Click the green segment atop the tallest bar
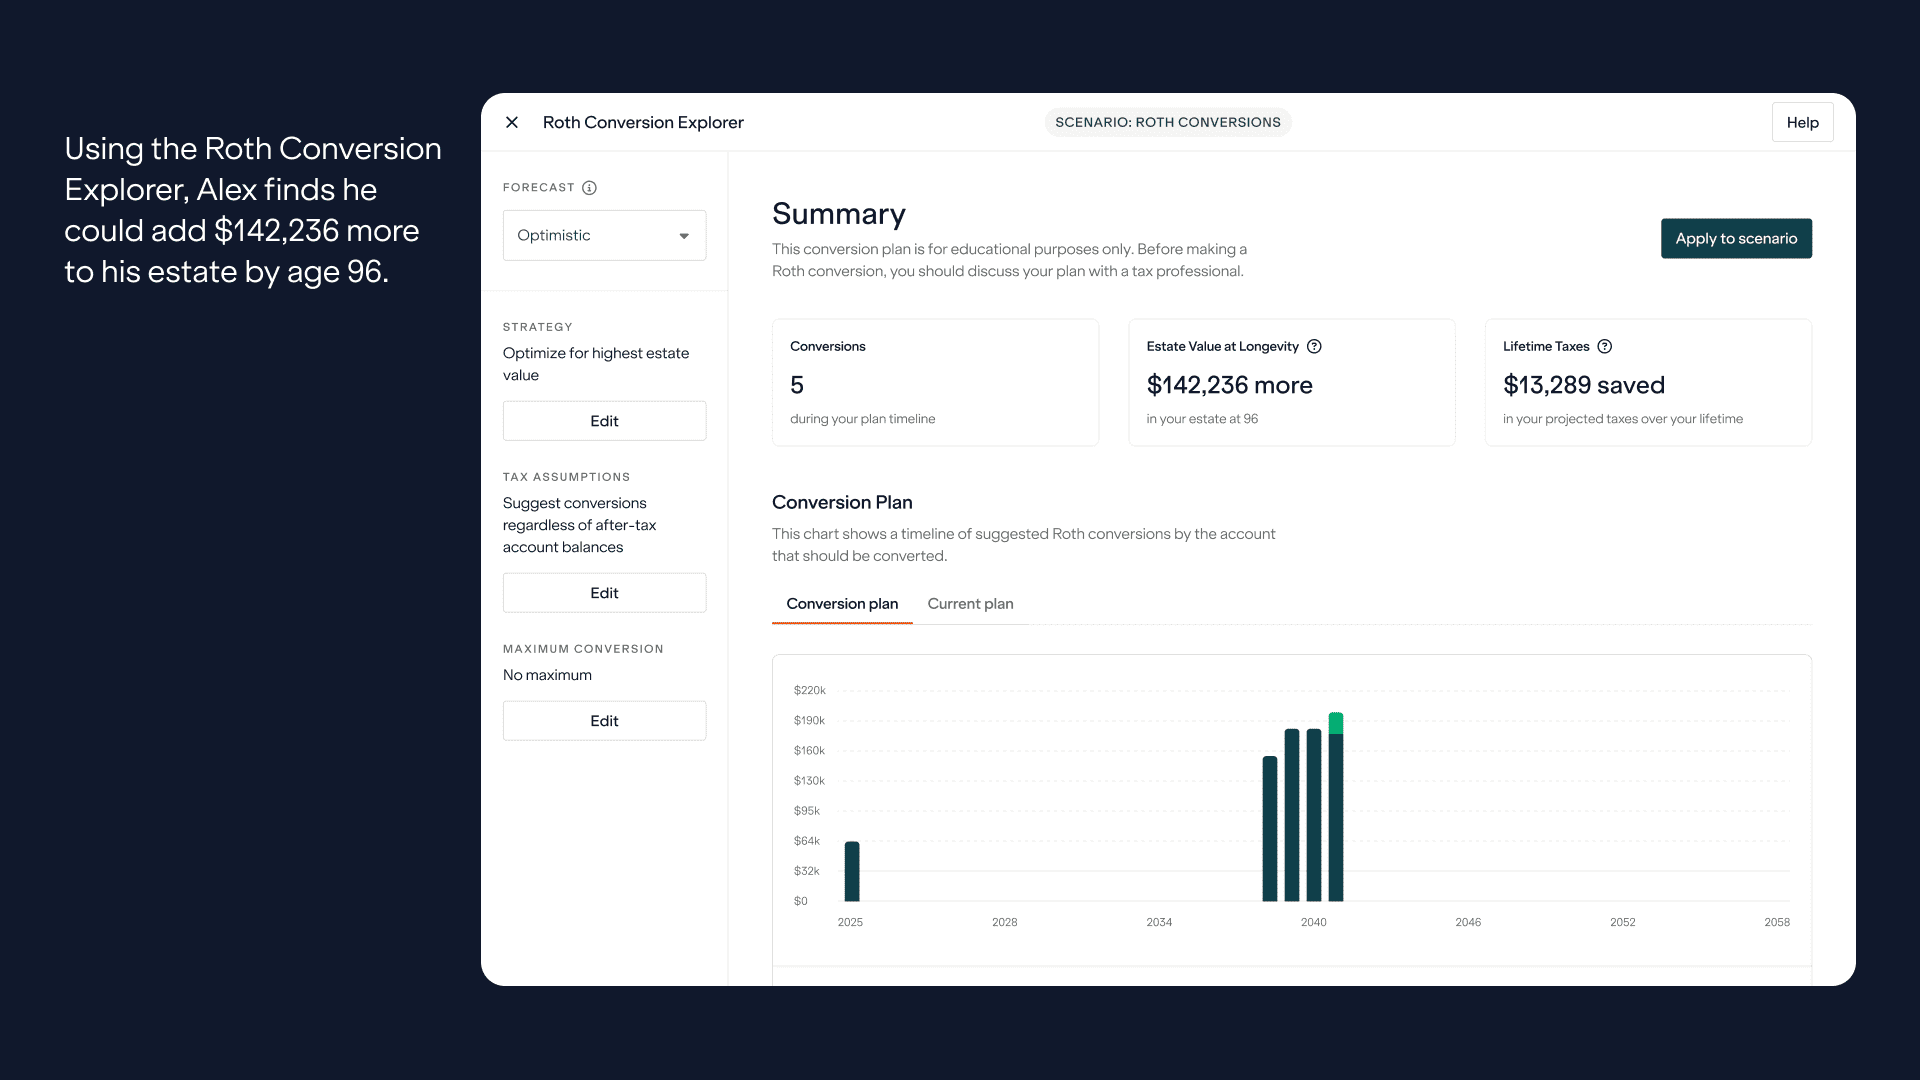The height and width of the screenshot is (1080, 1920). [x=1335, y=723]
